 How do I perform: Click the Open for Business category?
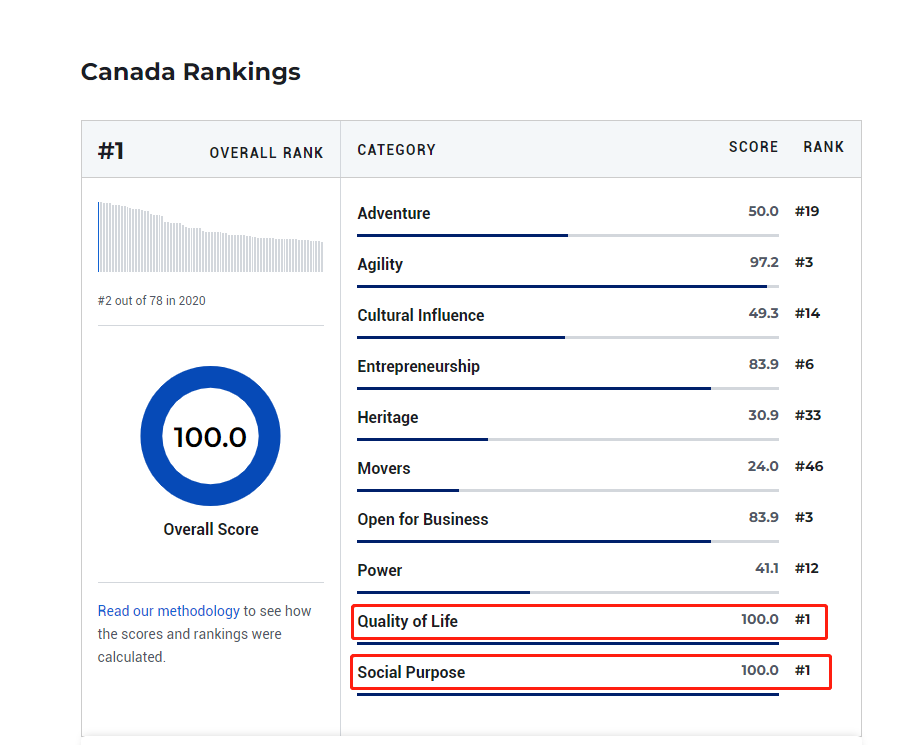tap(423, 519)
